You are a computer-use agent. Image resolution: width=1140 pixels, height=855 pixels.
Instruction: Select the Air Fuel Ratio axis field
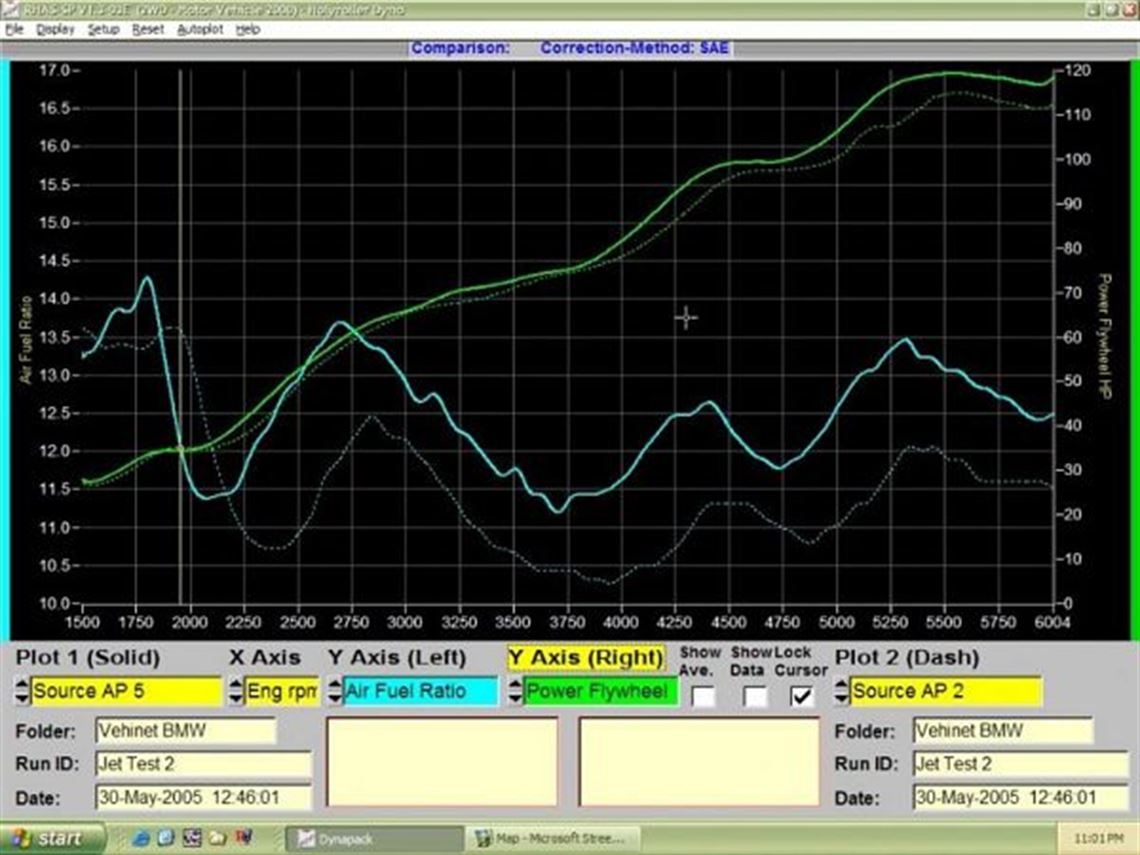[x=421, y=691]
